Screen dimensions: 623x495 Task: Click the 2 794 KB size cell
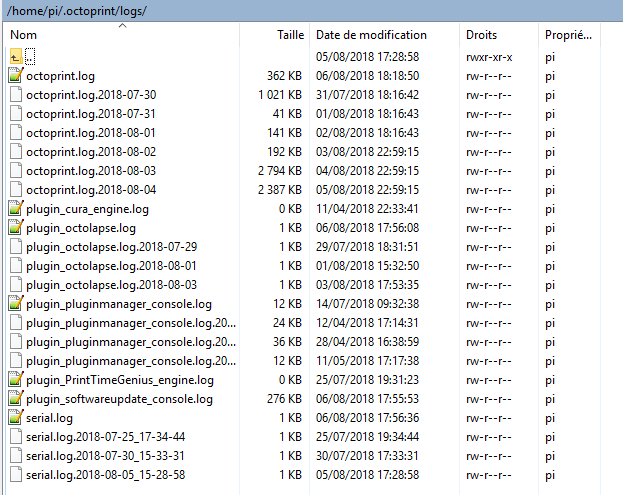point(280,171)
